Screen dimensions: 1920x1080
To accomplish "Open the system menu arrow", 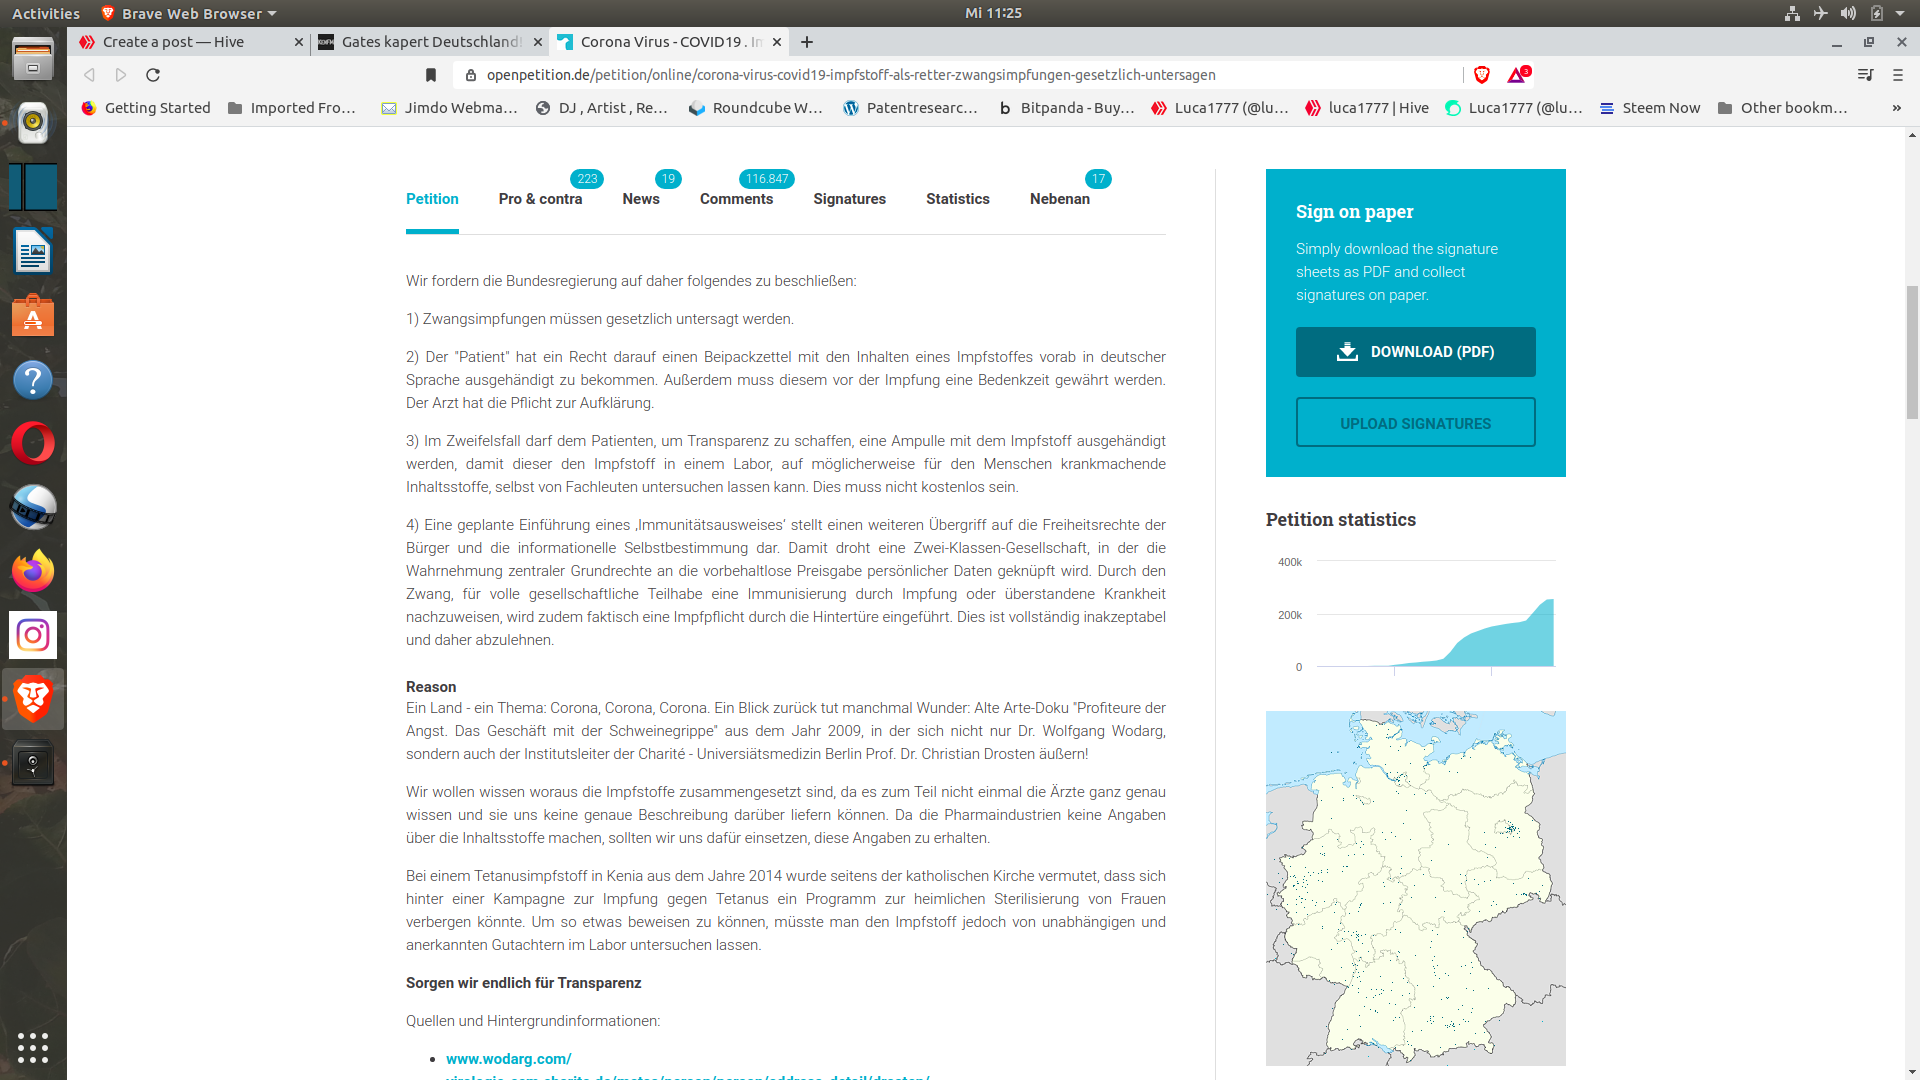I will click(x=1900, y=13).
